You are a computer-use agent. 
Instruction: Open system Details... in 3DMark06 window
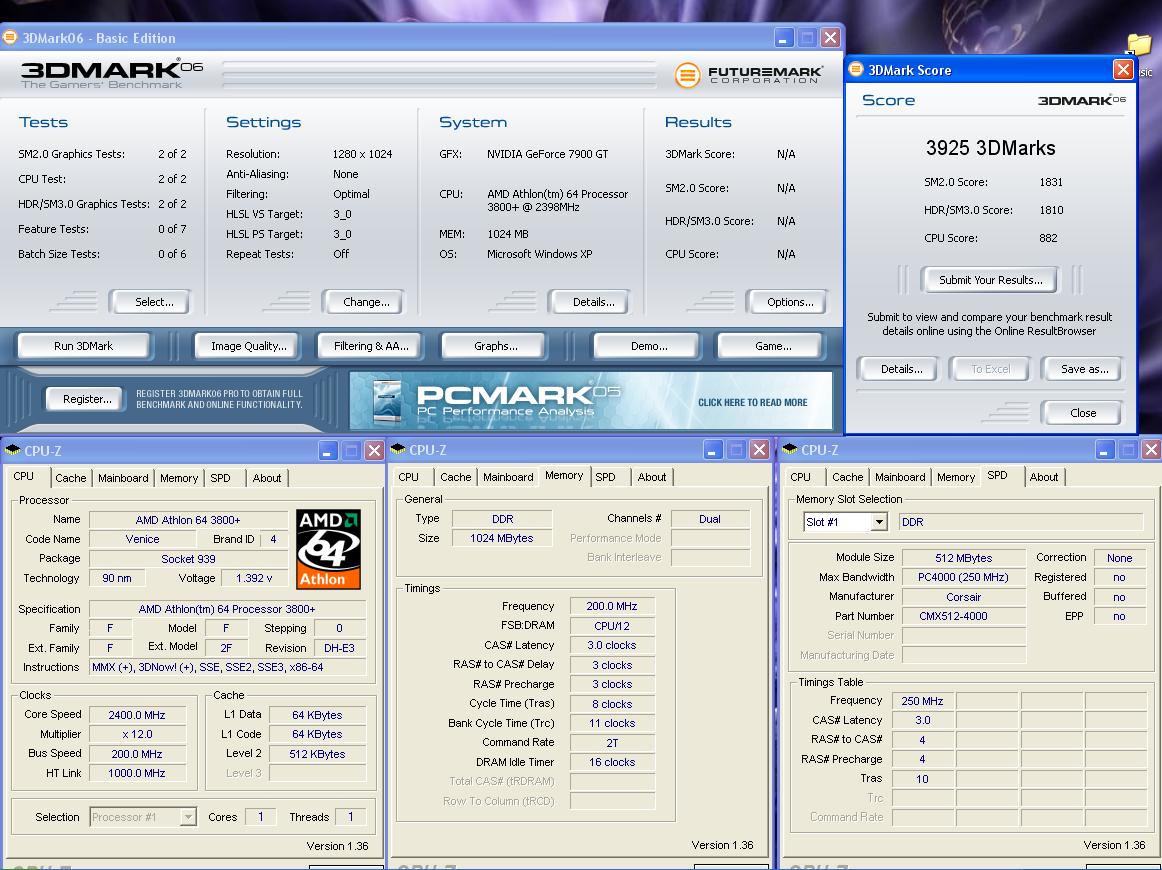590,302
